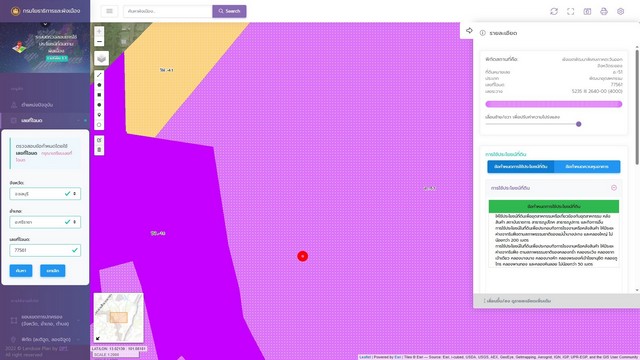Zoom out of the map
Image resolution: width=640 pixels, height=360 pixels.
pyautogui.click(x=99, y=42)
